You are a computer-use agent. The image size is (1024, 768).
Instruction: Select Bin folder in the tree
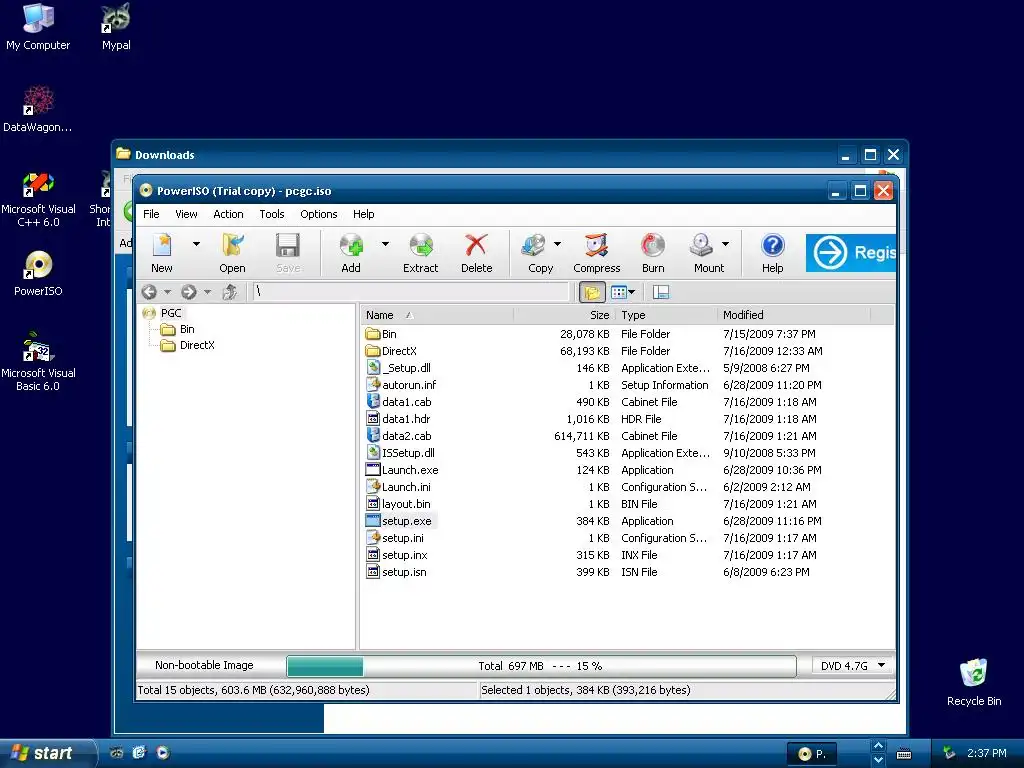(187, 329)
